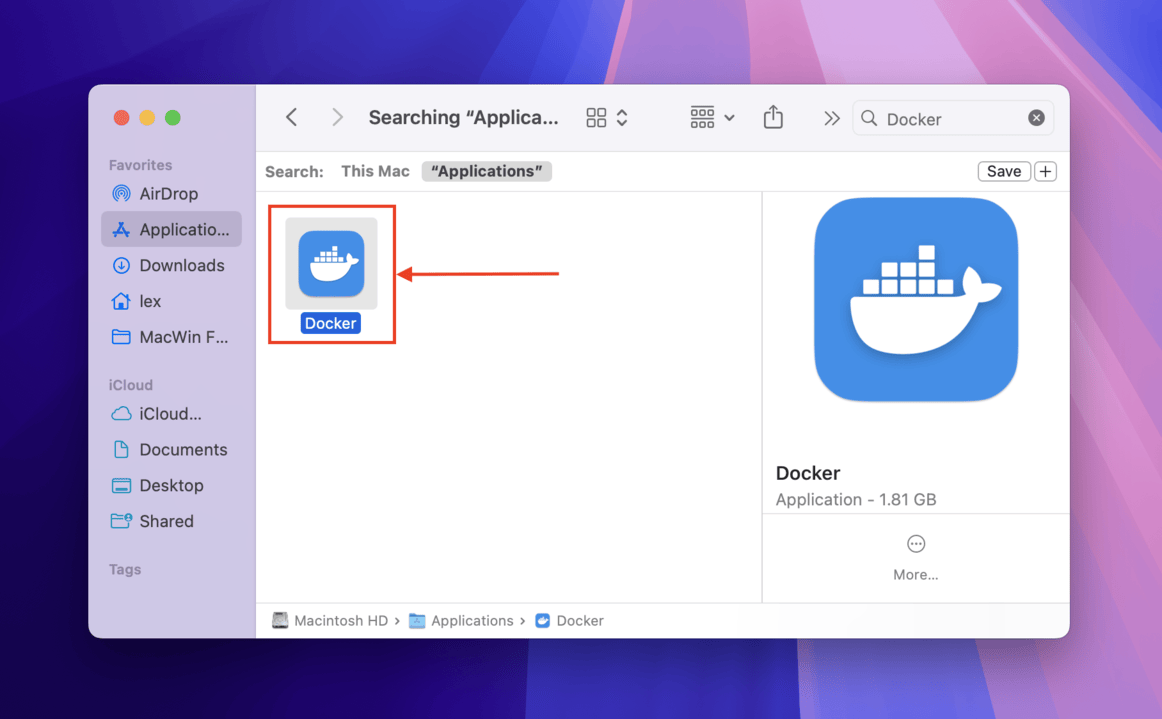The width and height of the screenshot is (1162, 719).
Task: Clear the Docker search text
Action: (1036, 118)
